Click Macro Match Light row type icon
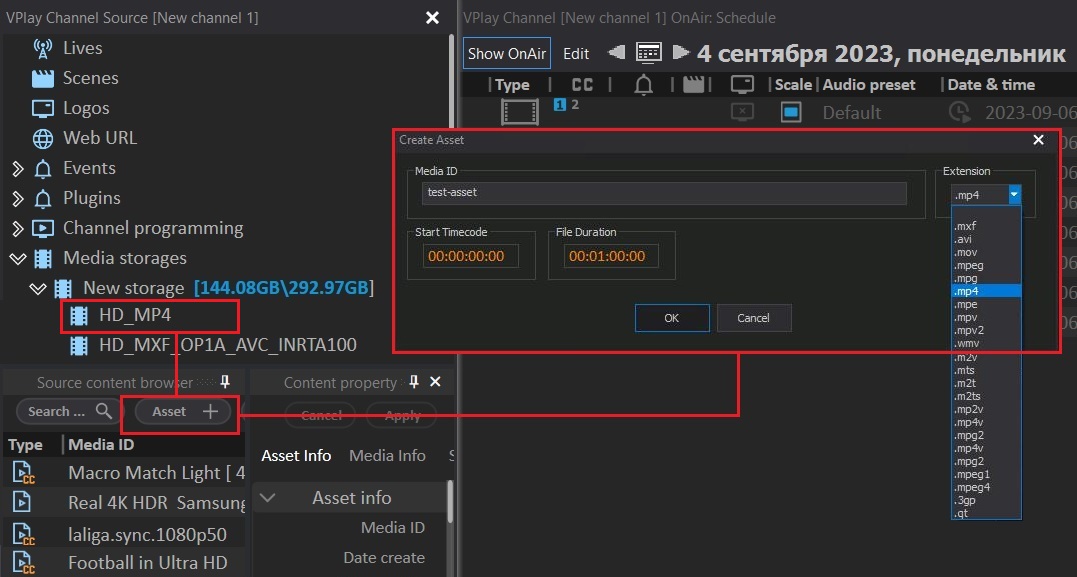 coord(23,474)
